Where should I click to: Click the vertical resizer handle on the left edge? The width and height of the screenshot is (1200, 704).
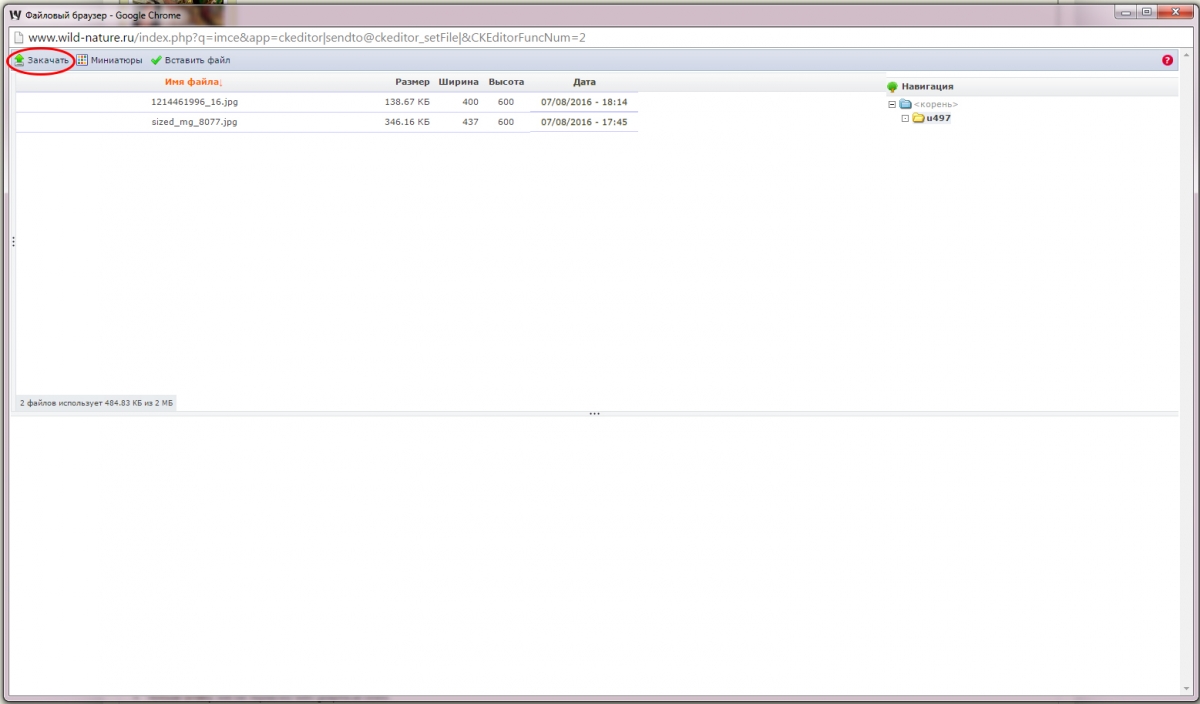pyautogui.click(x=13, y=242)
